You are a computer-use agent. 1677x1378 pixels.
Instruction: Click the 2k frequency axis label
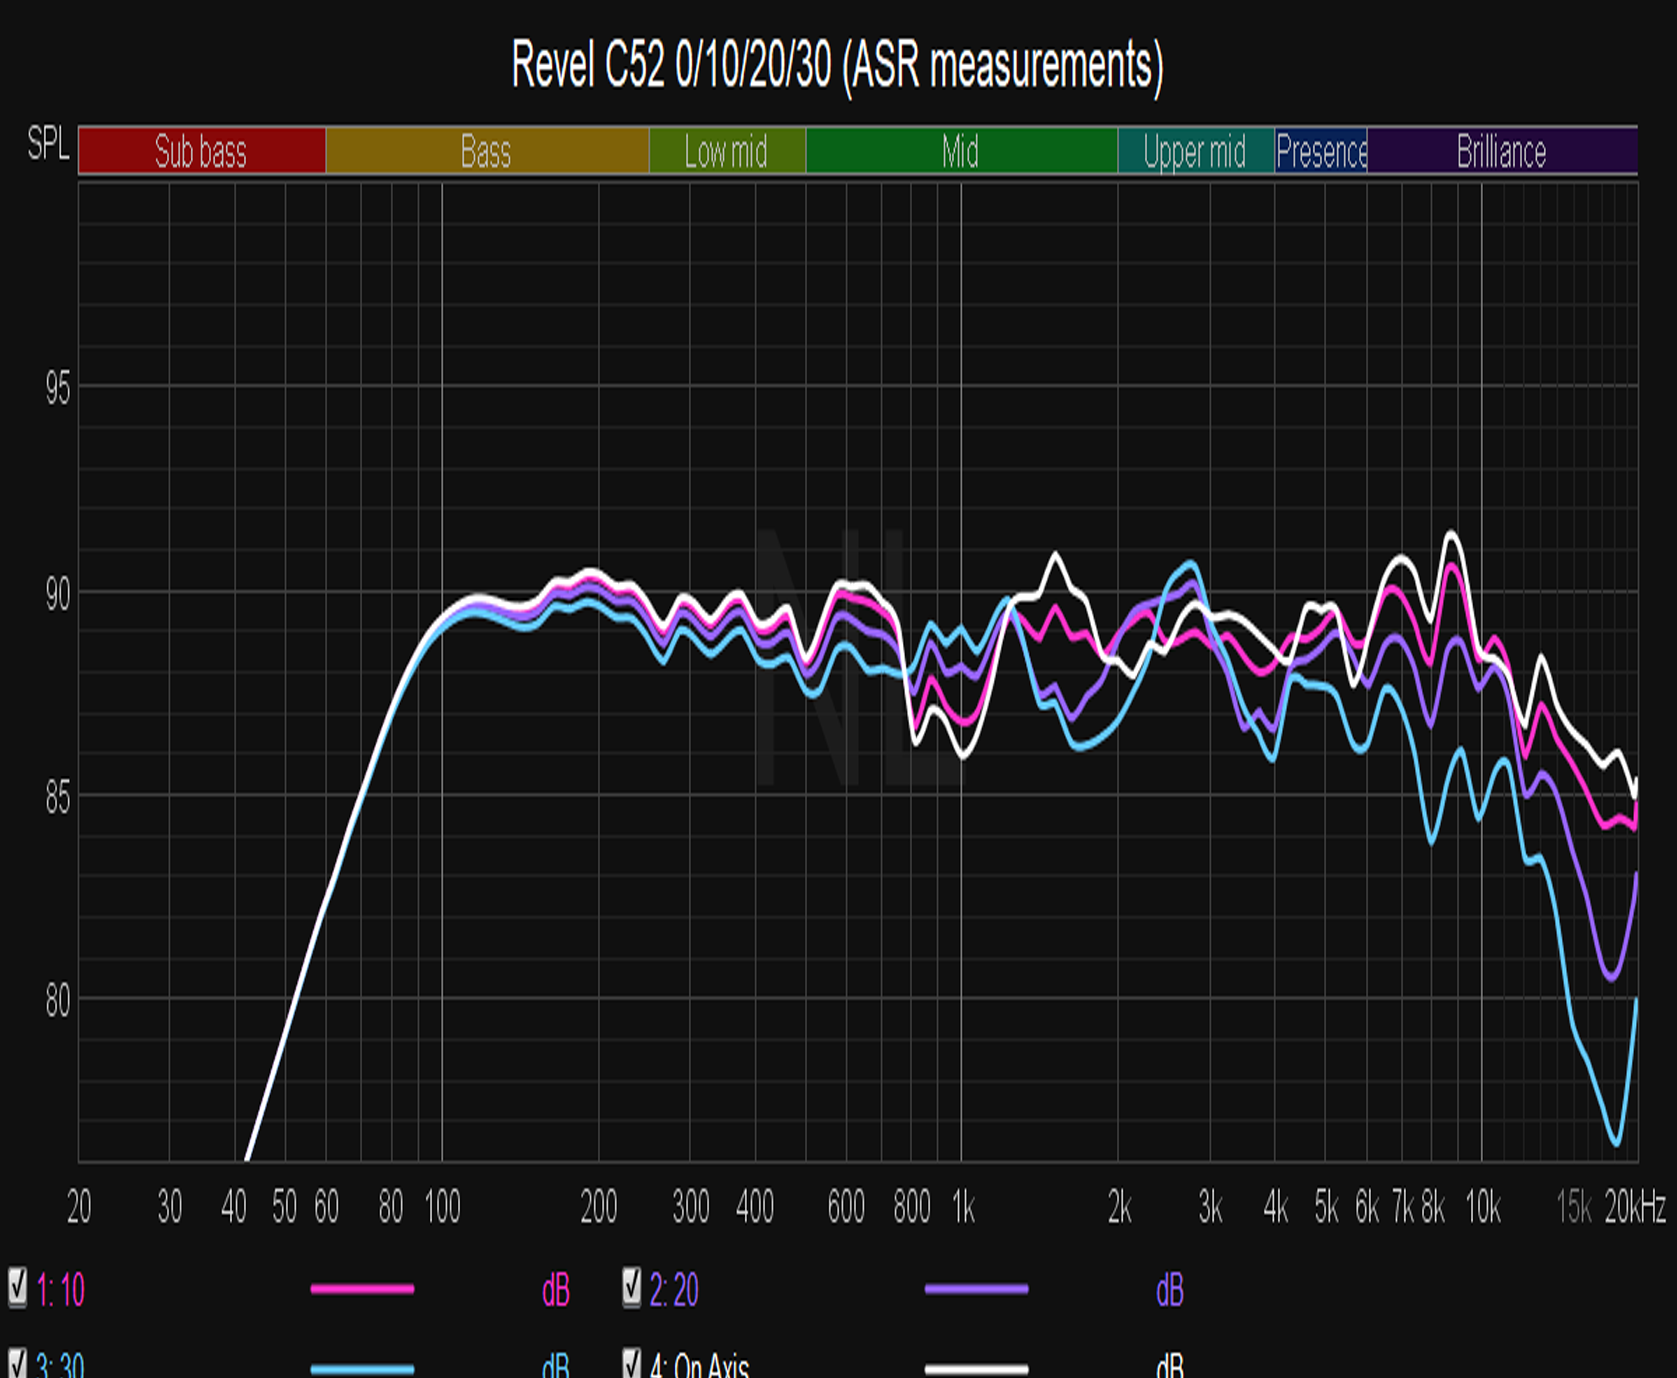pyautogui.click(x=1120, y=1208)
